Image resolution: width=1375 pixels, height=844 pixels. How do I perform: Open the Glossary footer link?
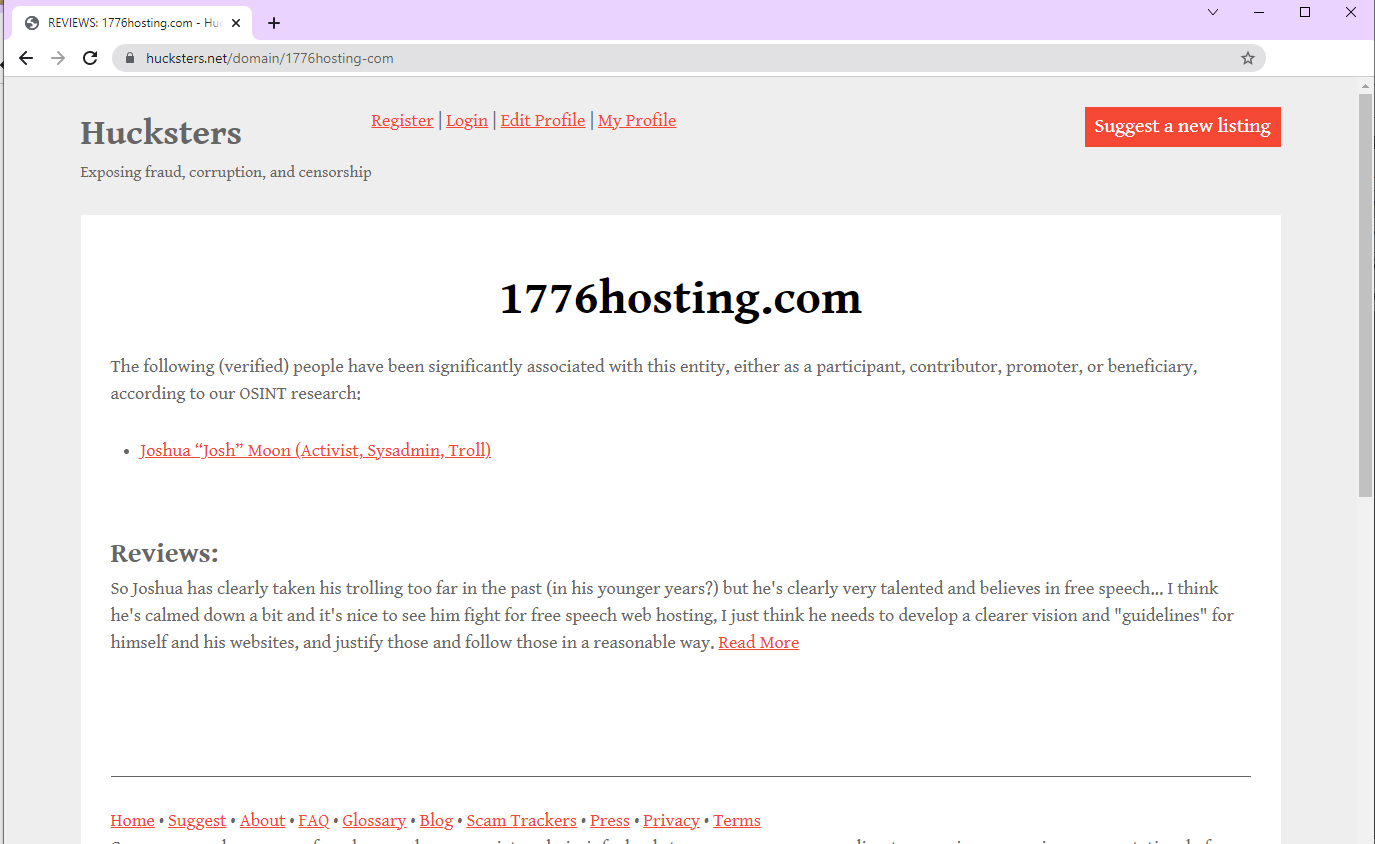click(x=374, y=820)
